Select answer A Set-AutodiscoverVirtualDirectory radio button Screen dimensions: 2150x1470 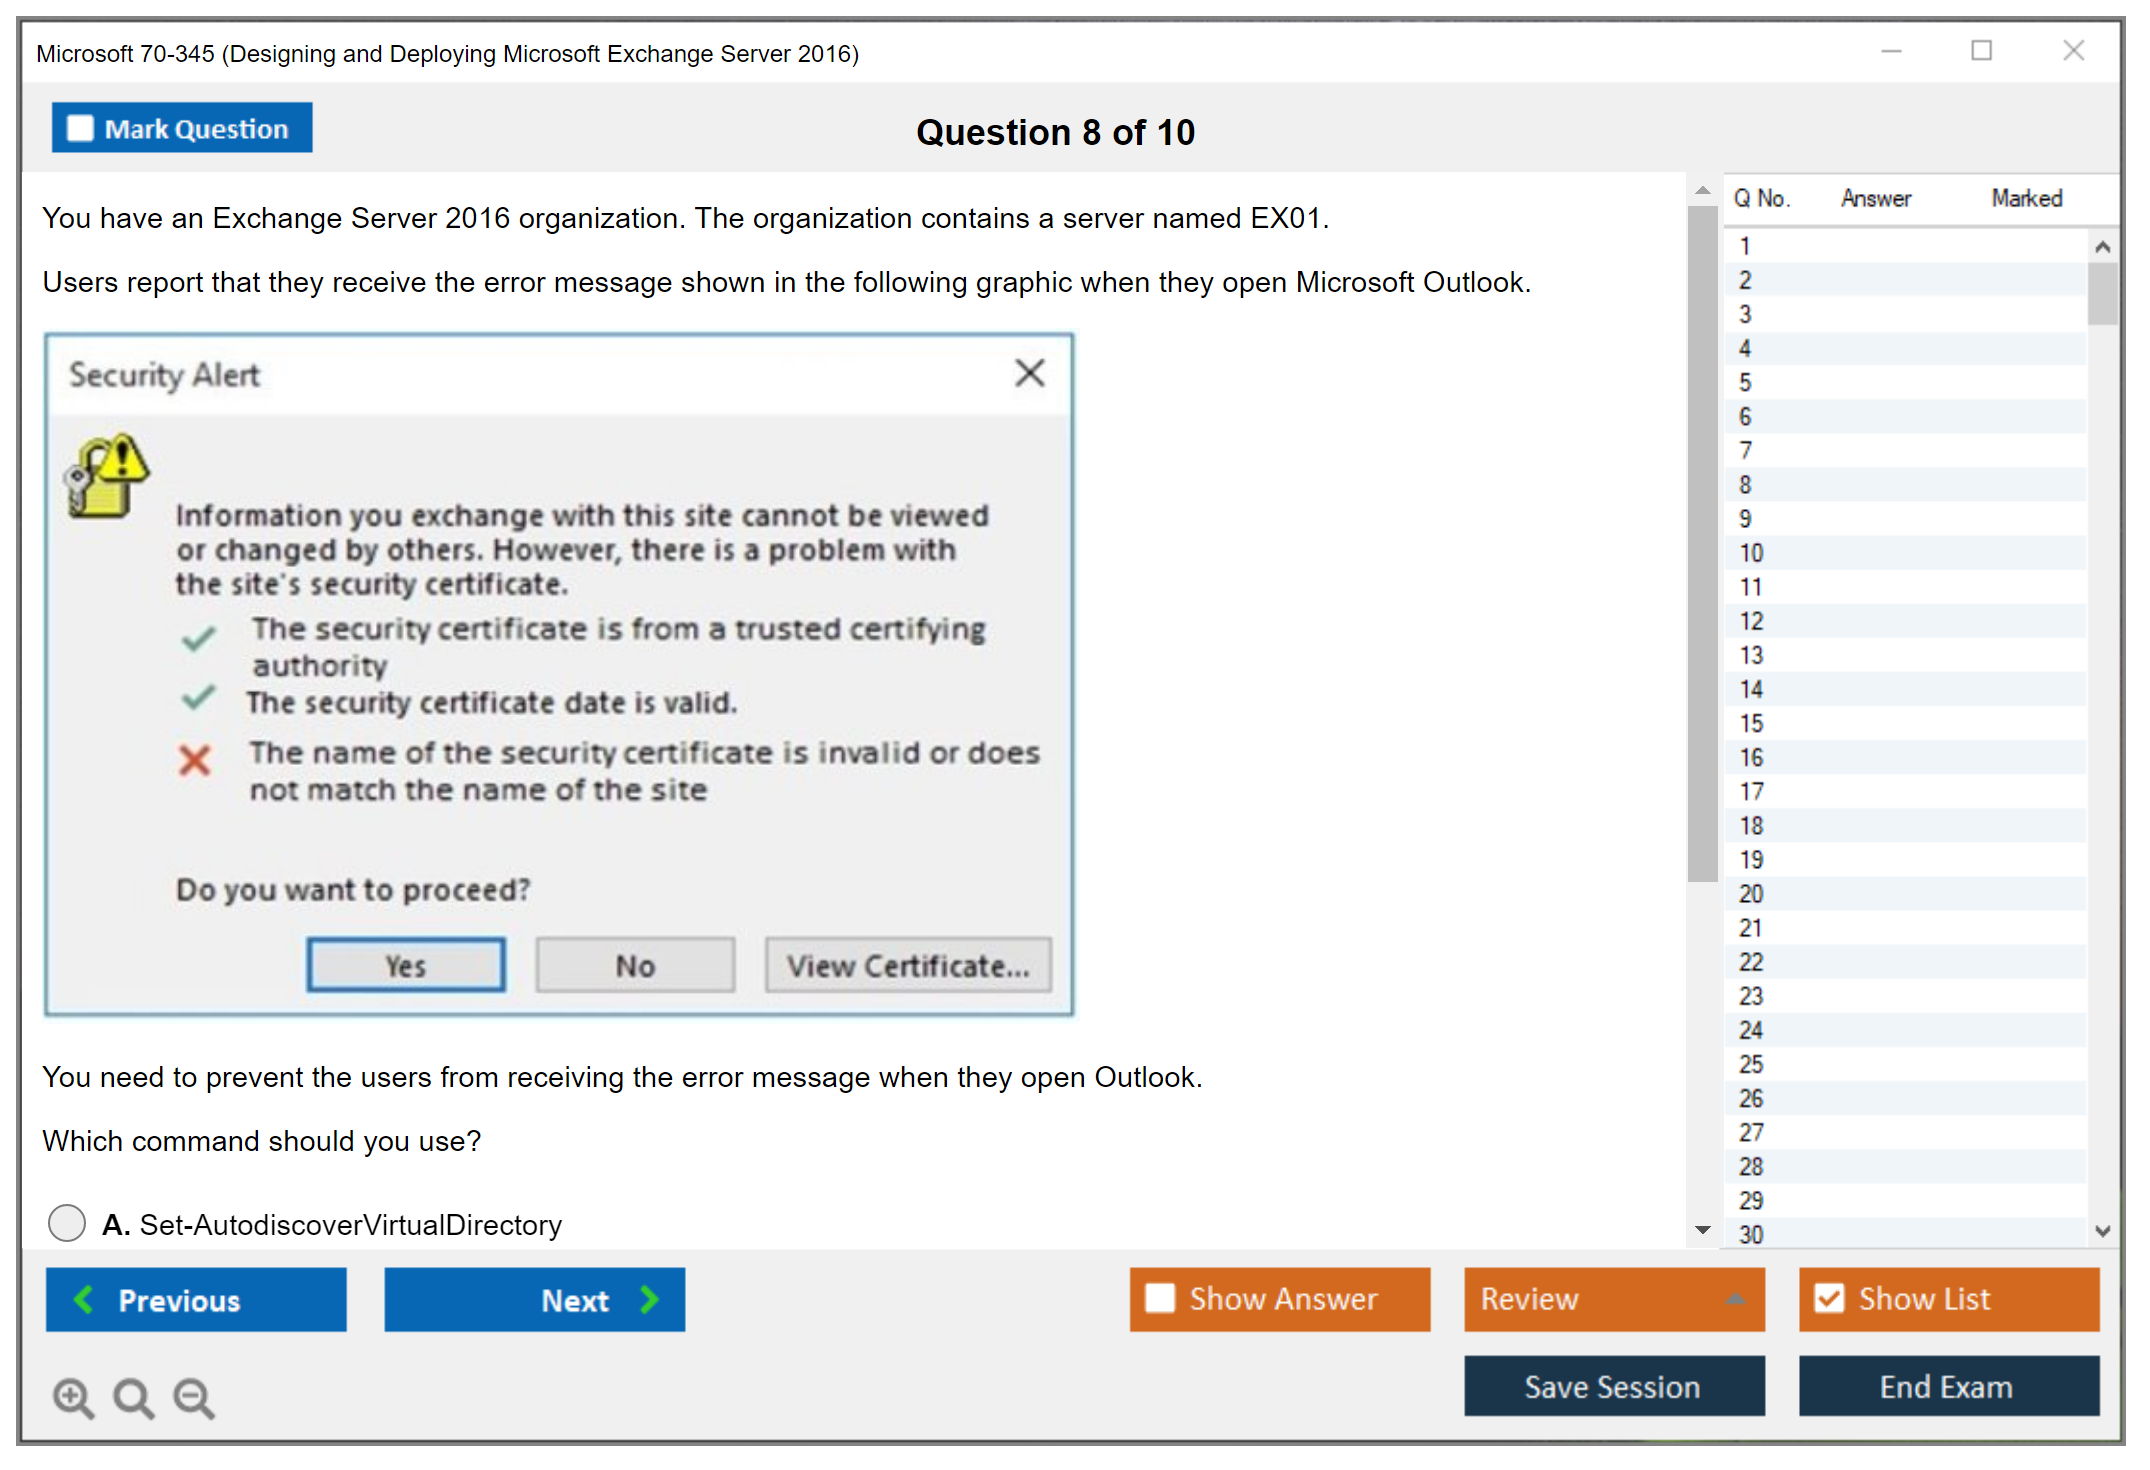point(67,1223)
